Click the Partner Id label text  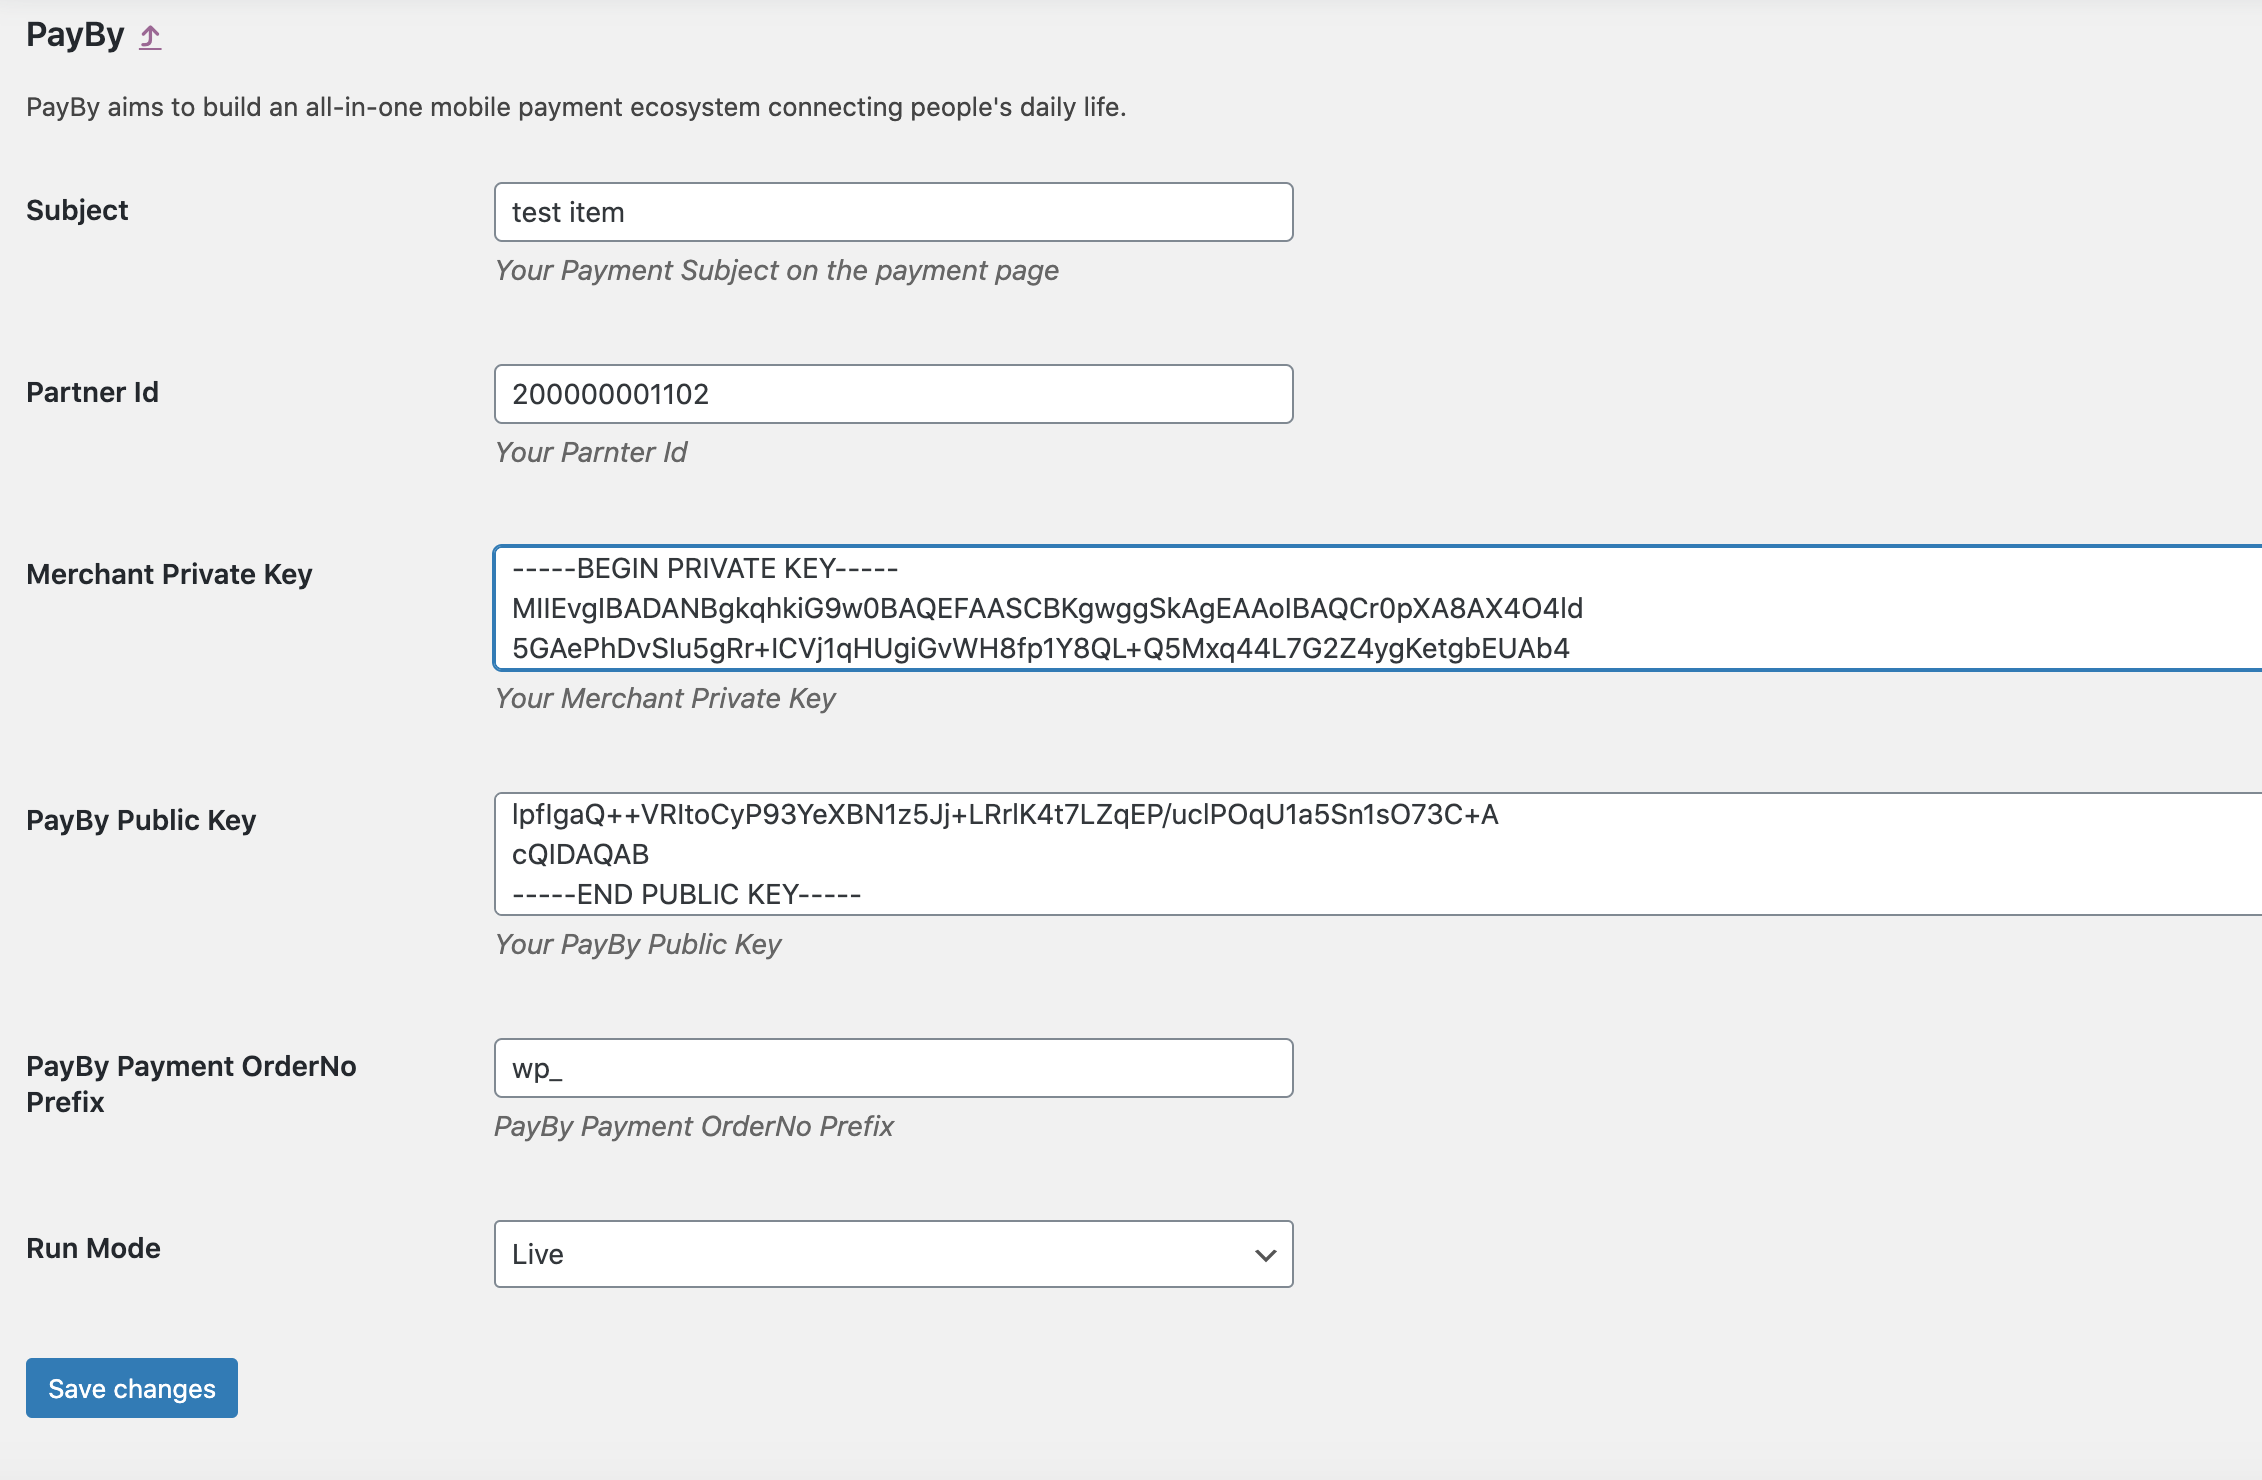(92, 392)
